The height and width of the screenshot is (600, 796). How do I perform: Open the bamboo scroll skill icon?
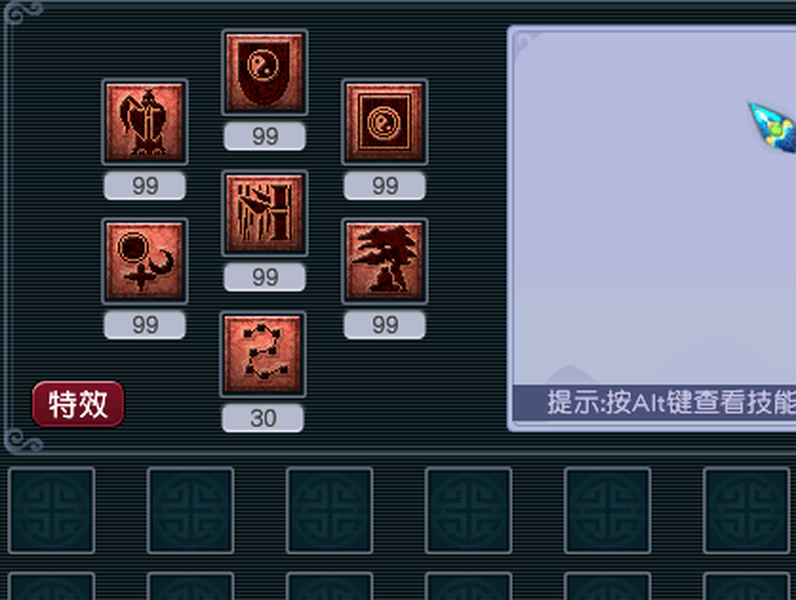264,214
